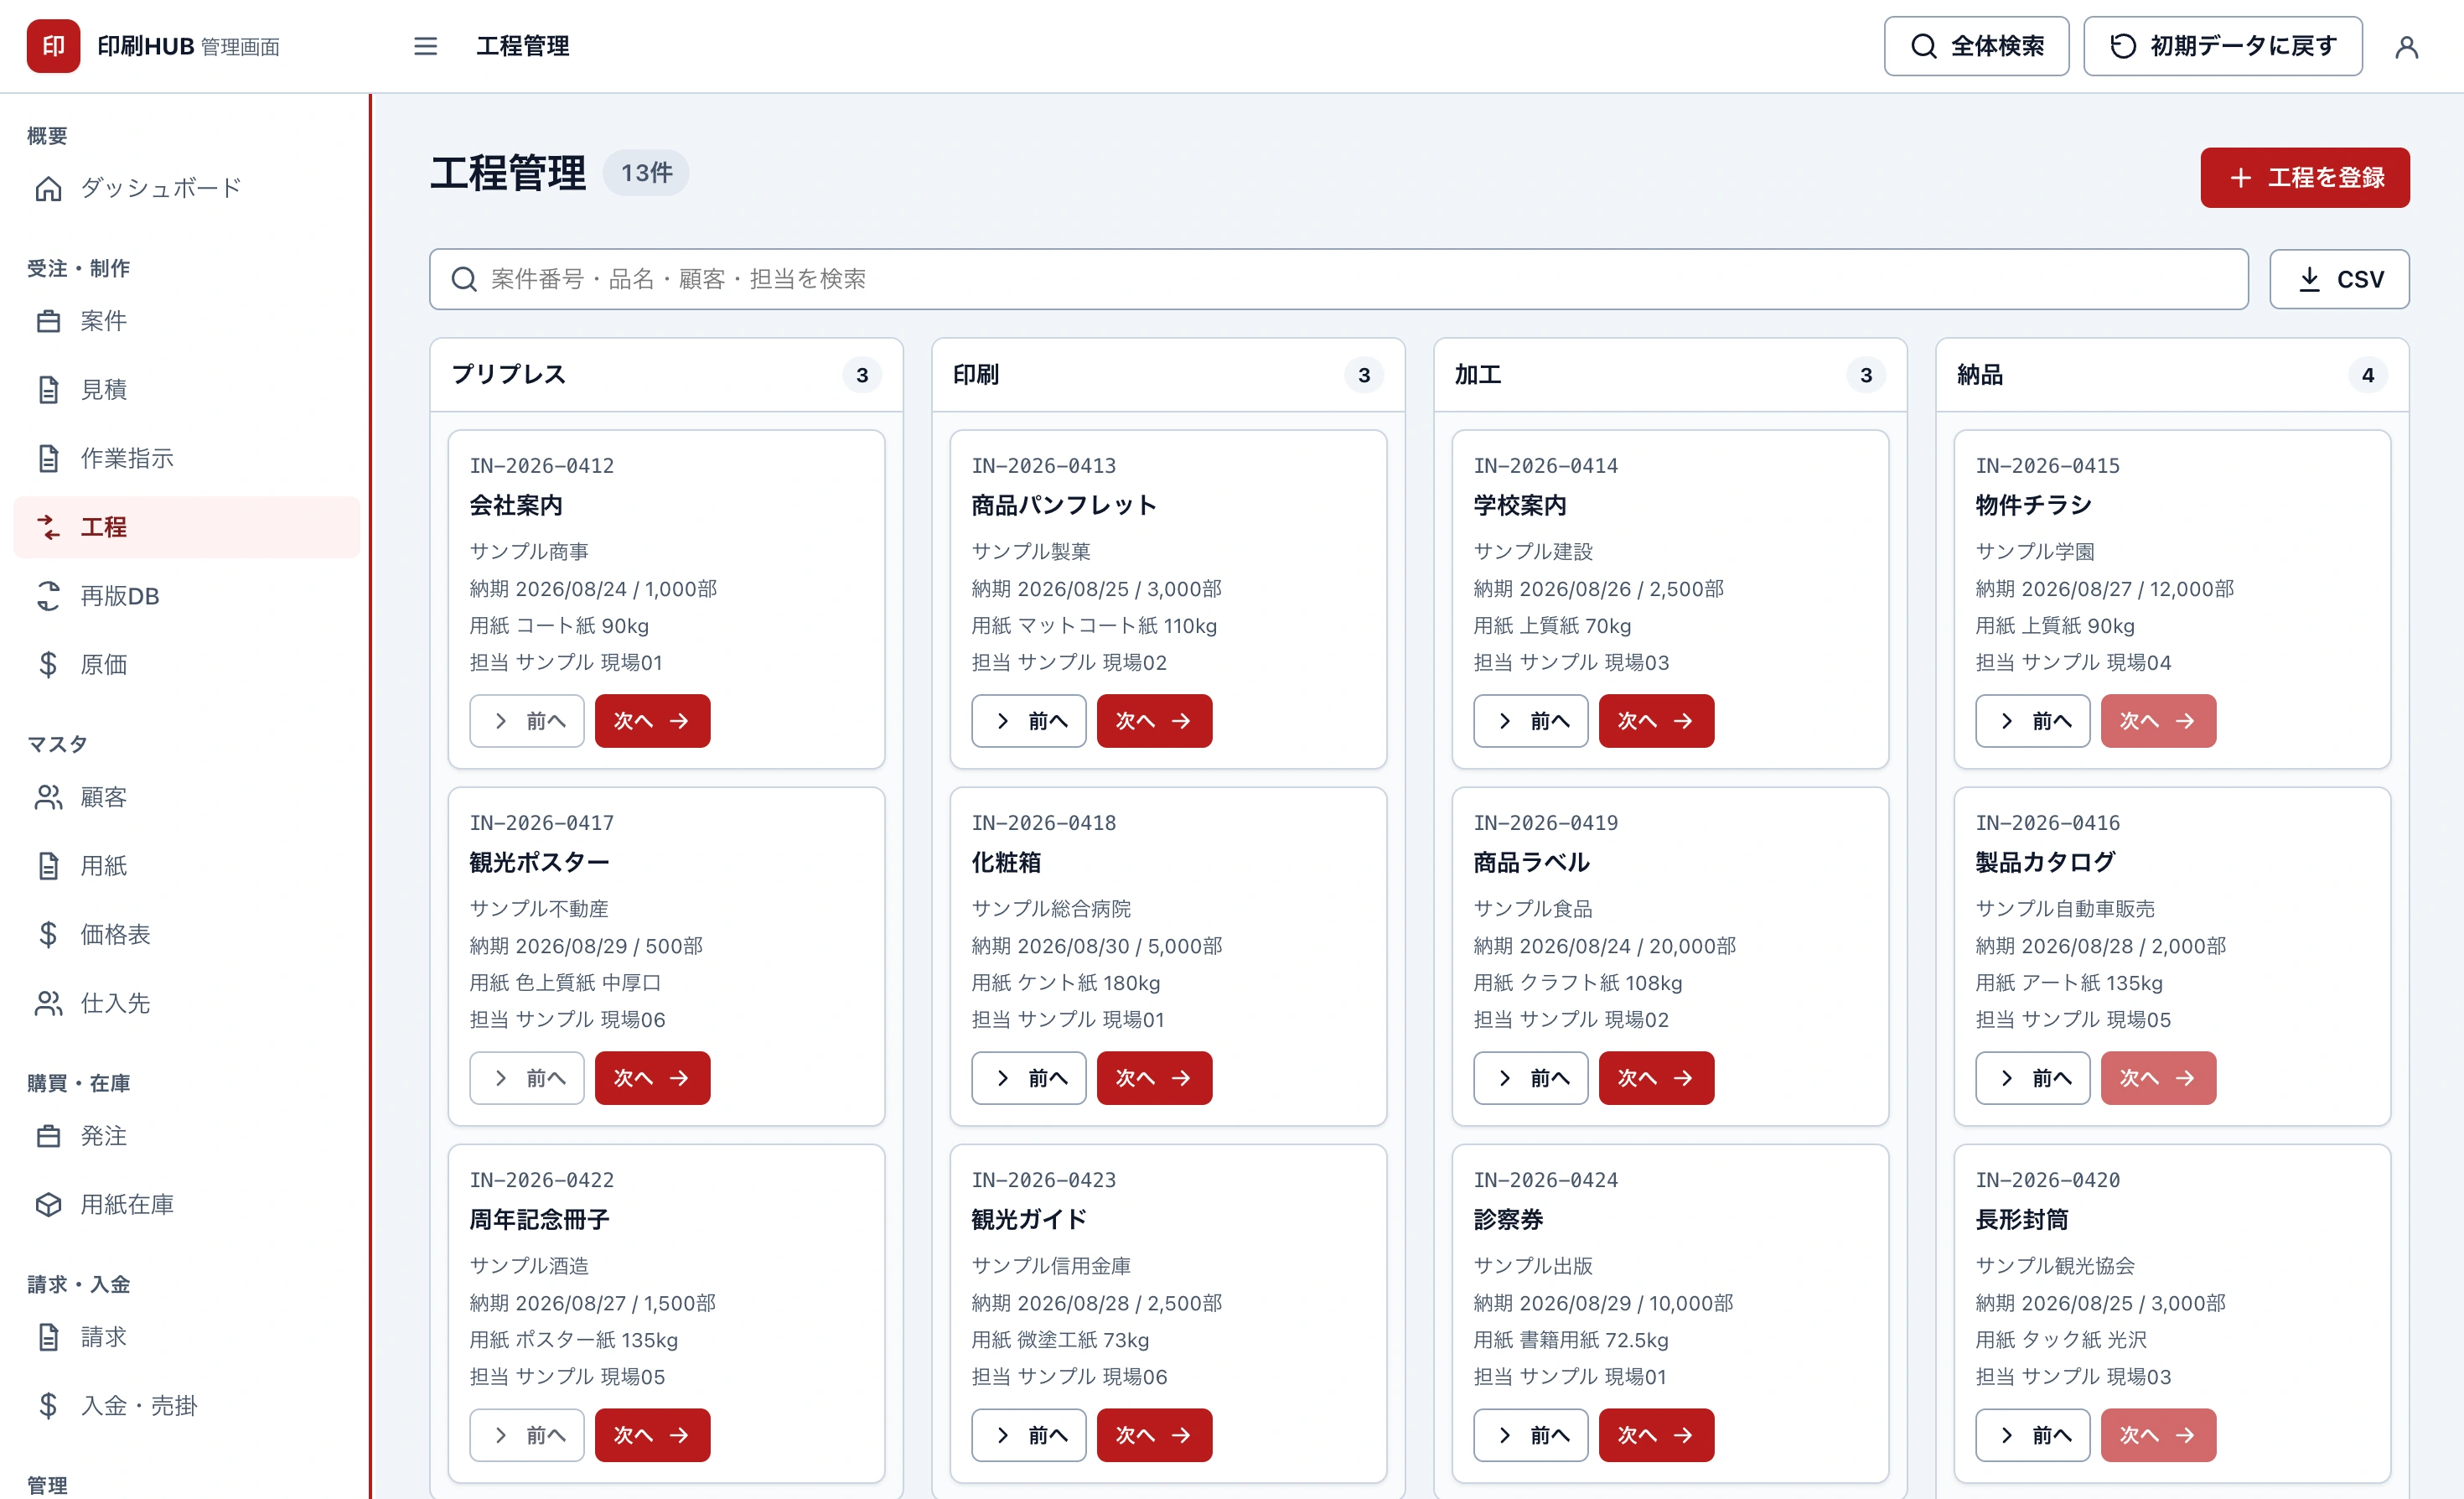Screen dimensions: 2464x1499
Task: Toggle the hamburger sidebar menu icon
Action: tap(425, 46)
